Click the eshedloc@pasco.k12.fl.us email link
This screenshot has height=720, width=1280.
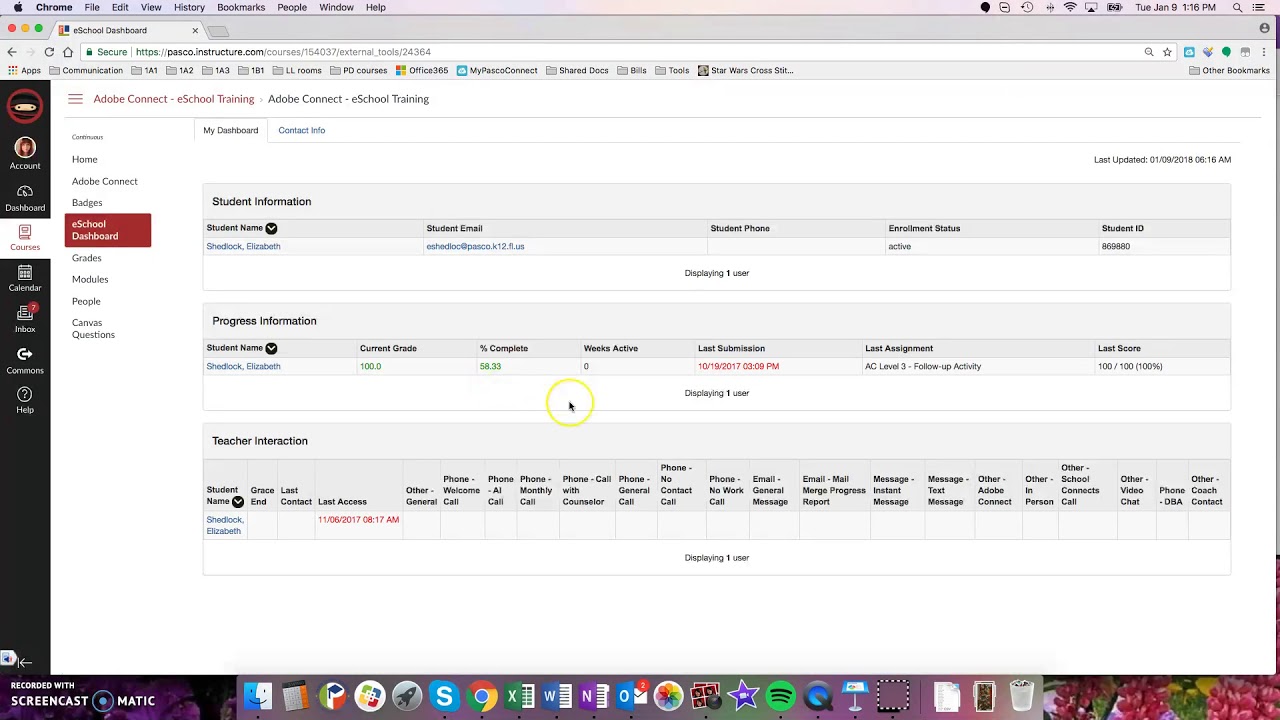click(475, 246)
